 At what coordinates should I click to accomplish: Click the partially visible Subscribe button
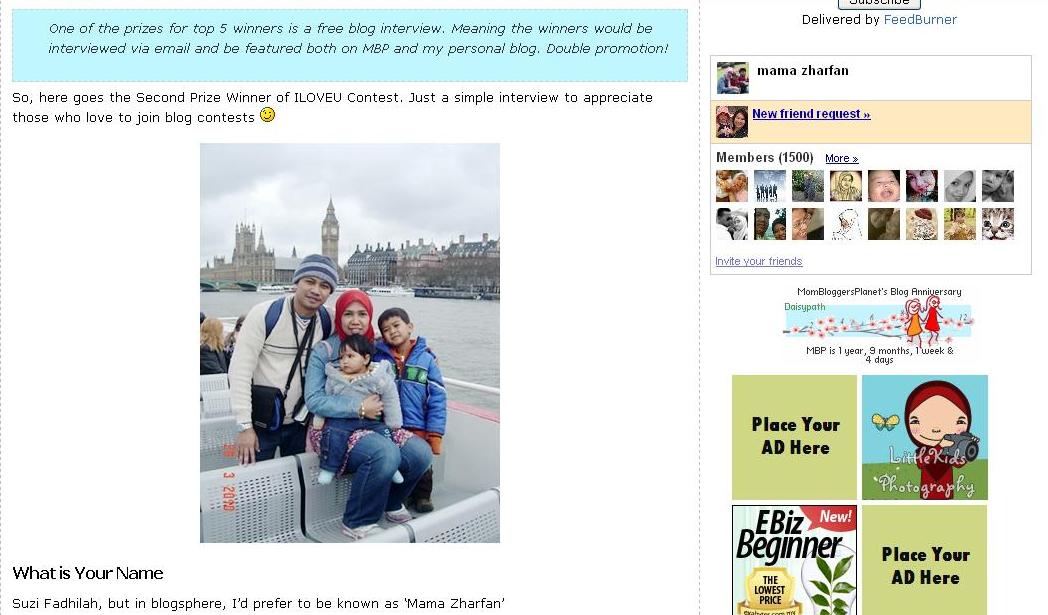(879, 3)
